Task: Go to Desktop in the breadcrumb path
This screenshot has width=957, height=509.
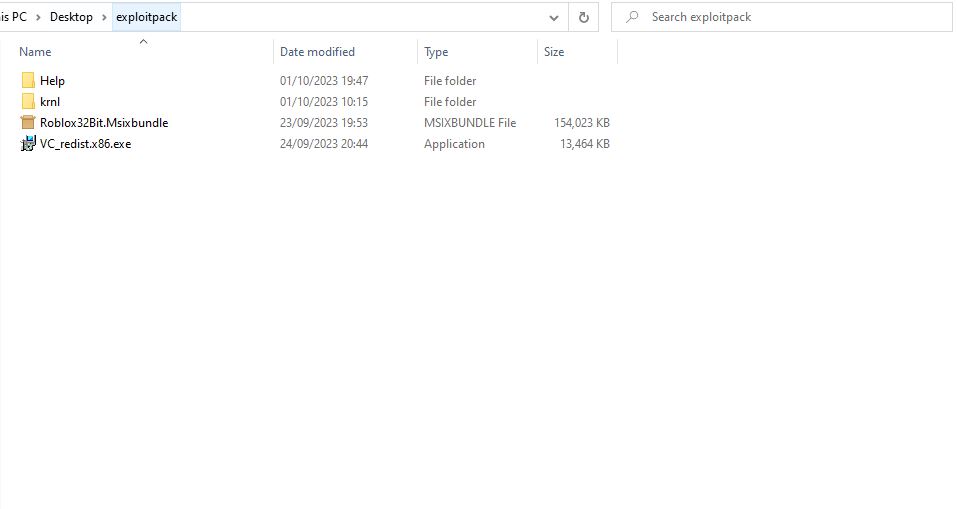Action: pyautogui.click(x=71, y=17)
